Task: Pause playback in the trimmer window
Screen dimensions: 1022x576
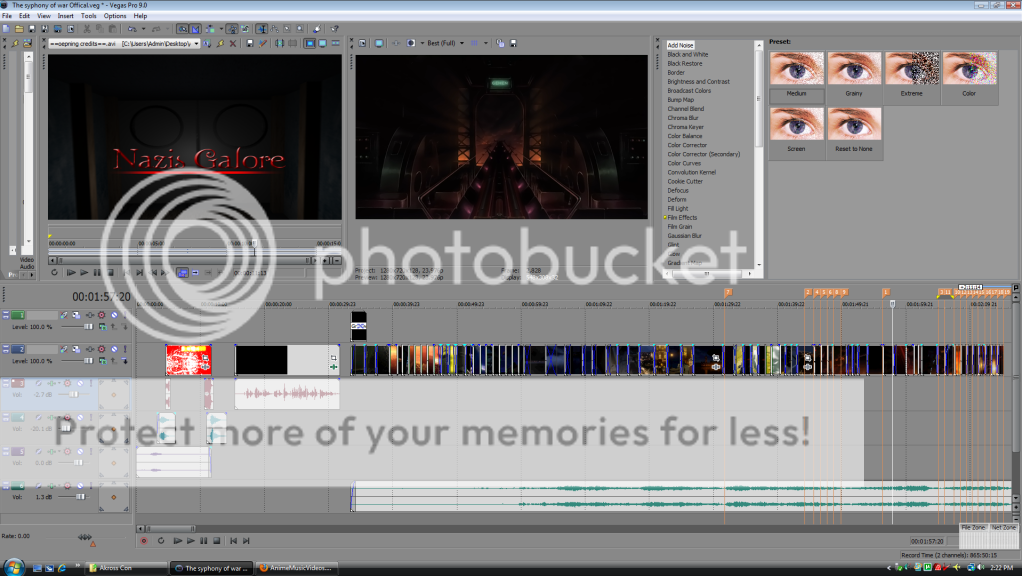Action: click(x=97, y=272)
